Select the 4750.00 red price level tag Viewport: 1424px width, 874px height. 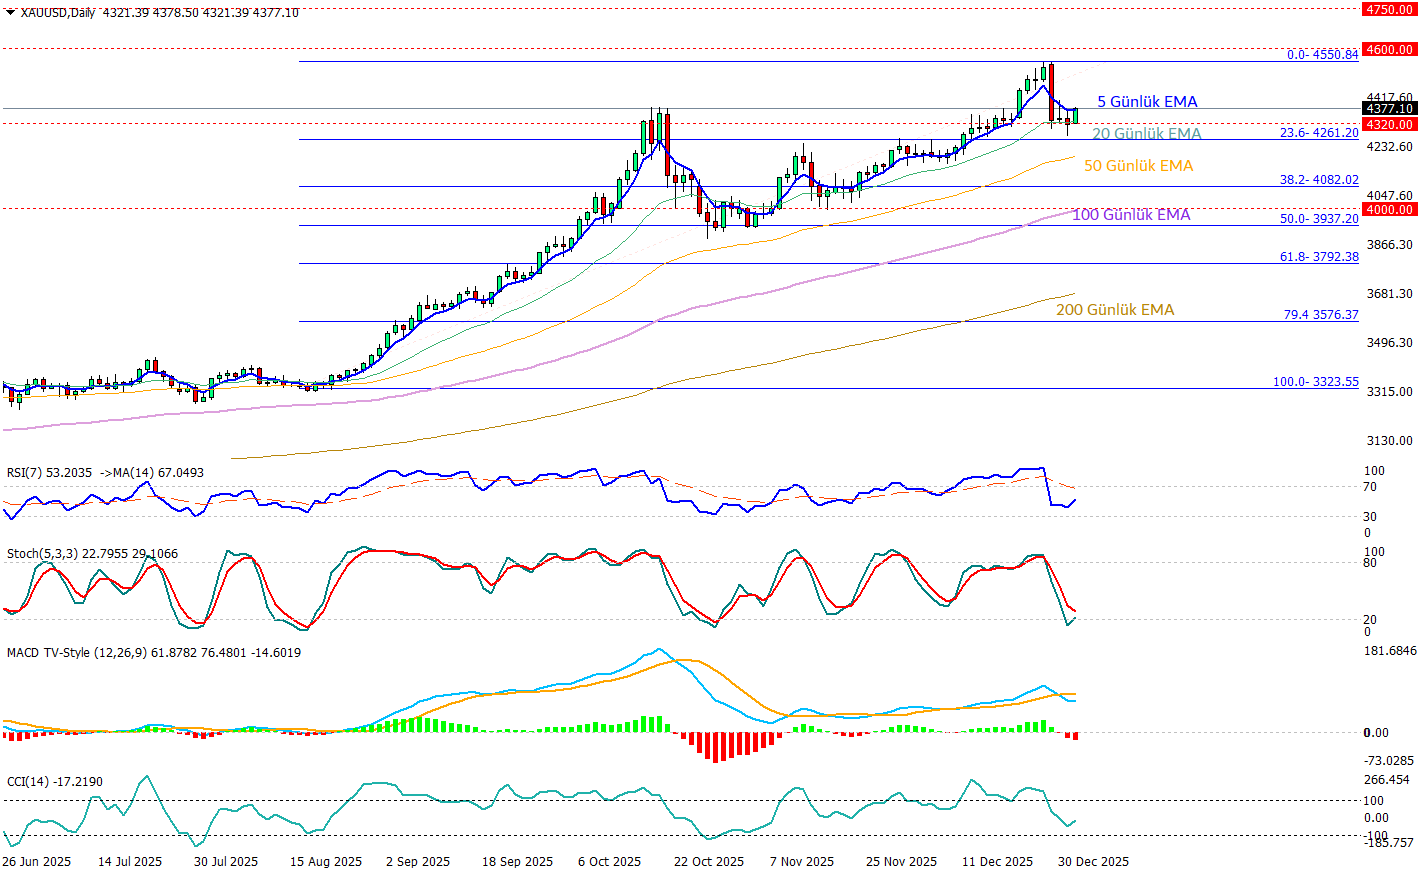[1390, 9]
